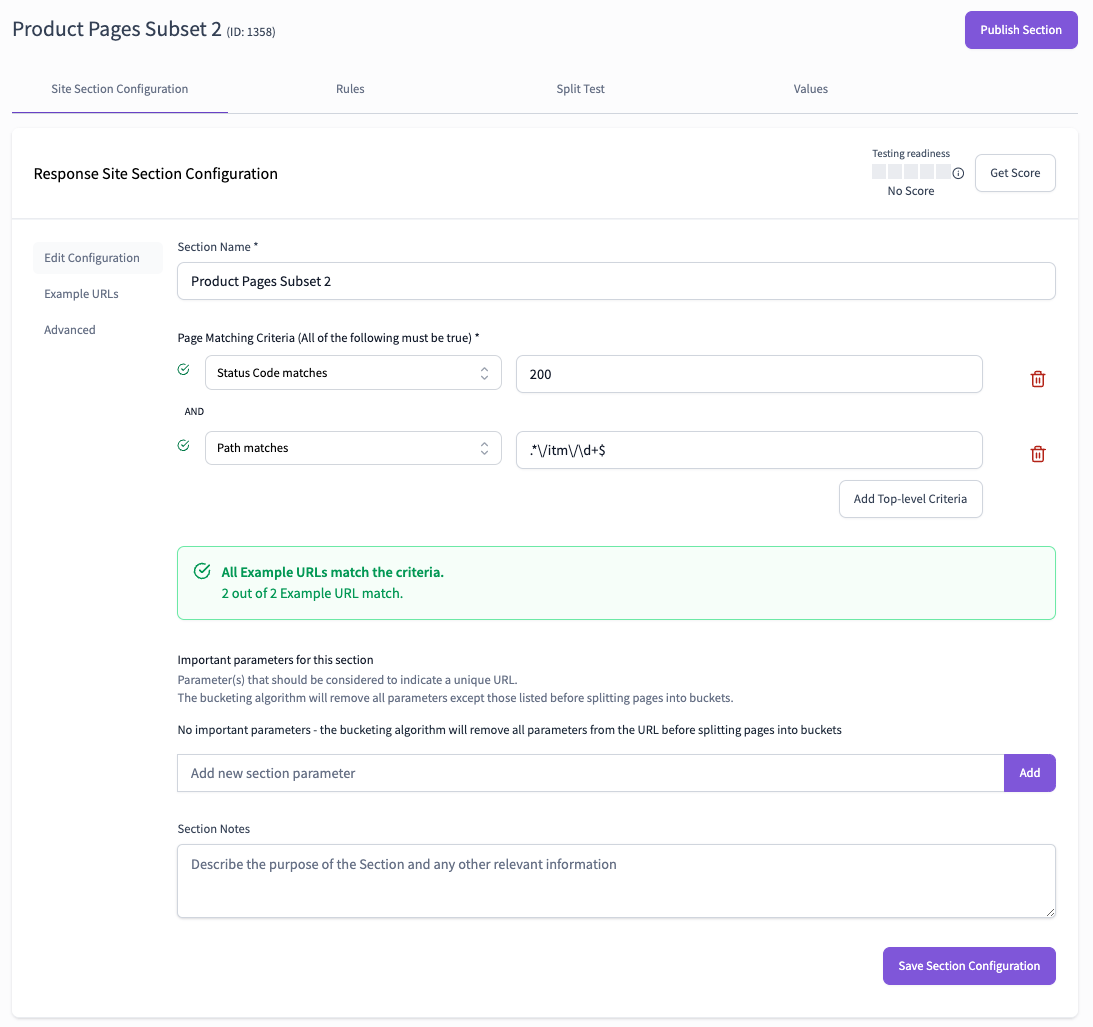This screenshot has width=1093, height=1027.
Task: Open the Split Test tab
Action: [580, 89]
